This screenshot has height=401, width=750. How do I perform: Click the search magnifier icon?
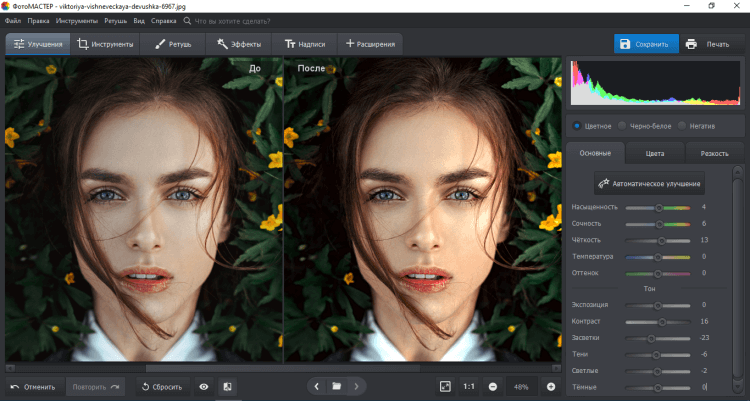(187, 20)
